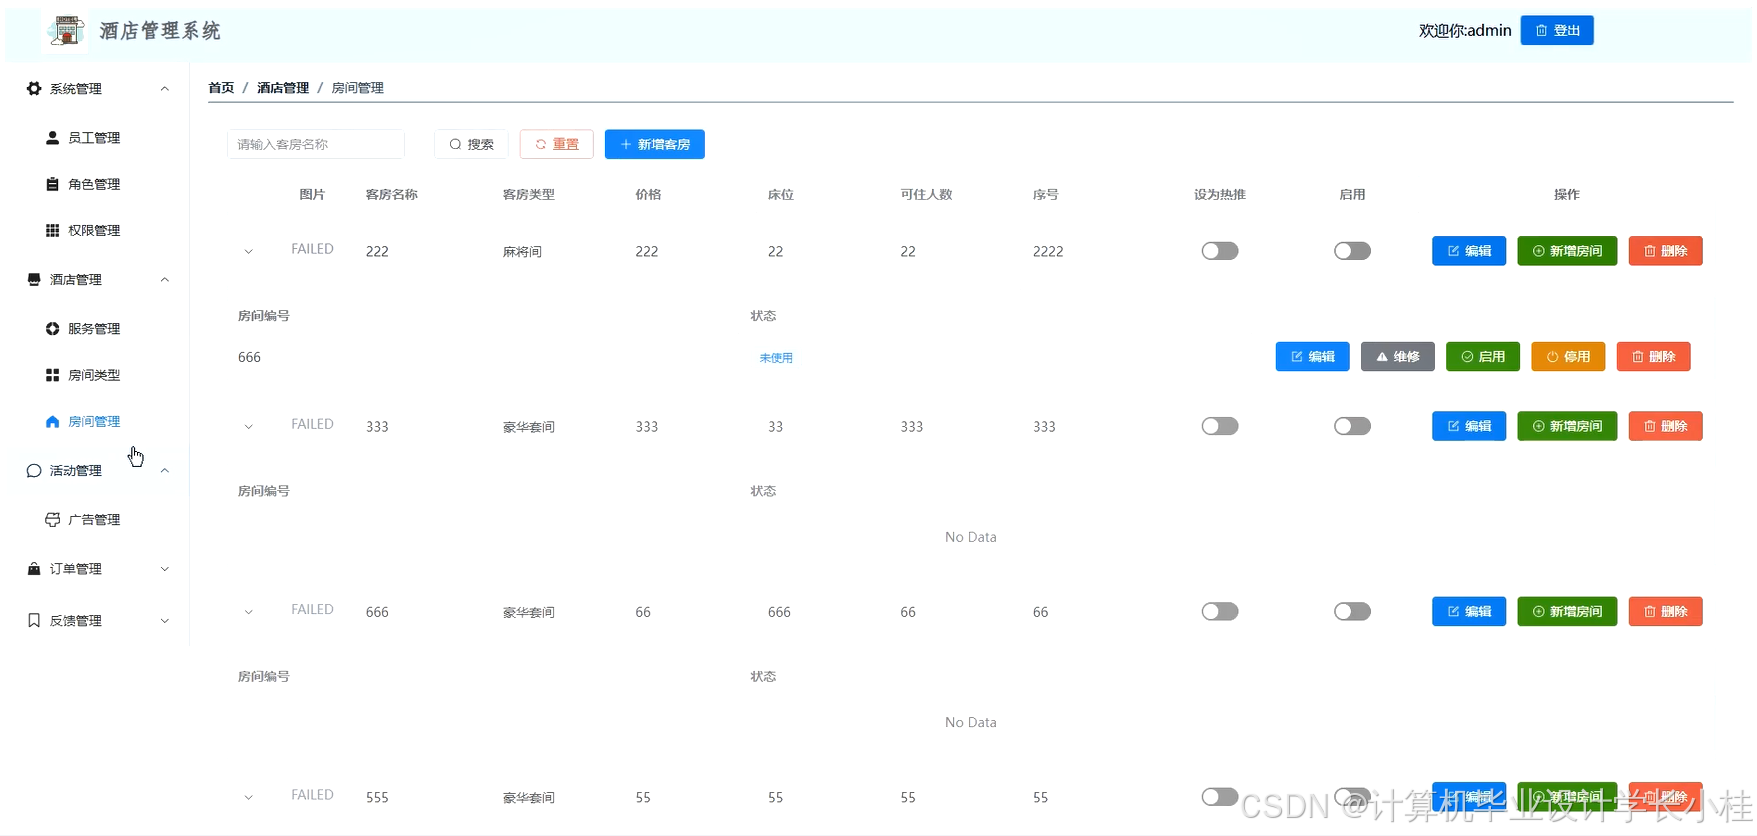Click 新增房间 button for room 222

[x=1567, y=251]
